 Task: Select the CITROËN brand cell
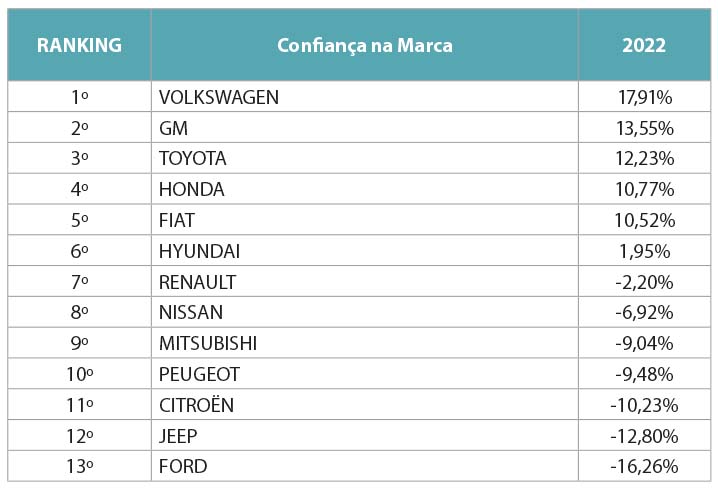click(x=196, y=405)
